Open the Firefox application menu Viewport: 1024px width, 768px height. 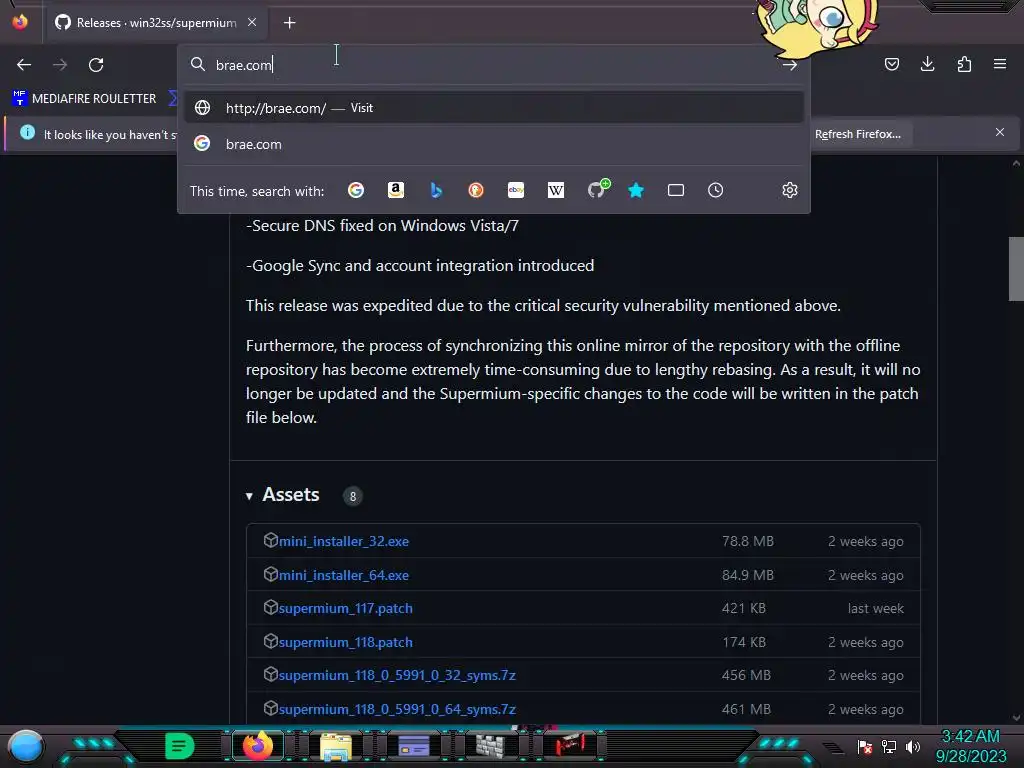point(1000,64)
